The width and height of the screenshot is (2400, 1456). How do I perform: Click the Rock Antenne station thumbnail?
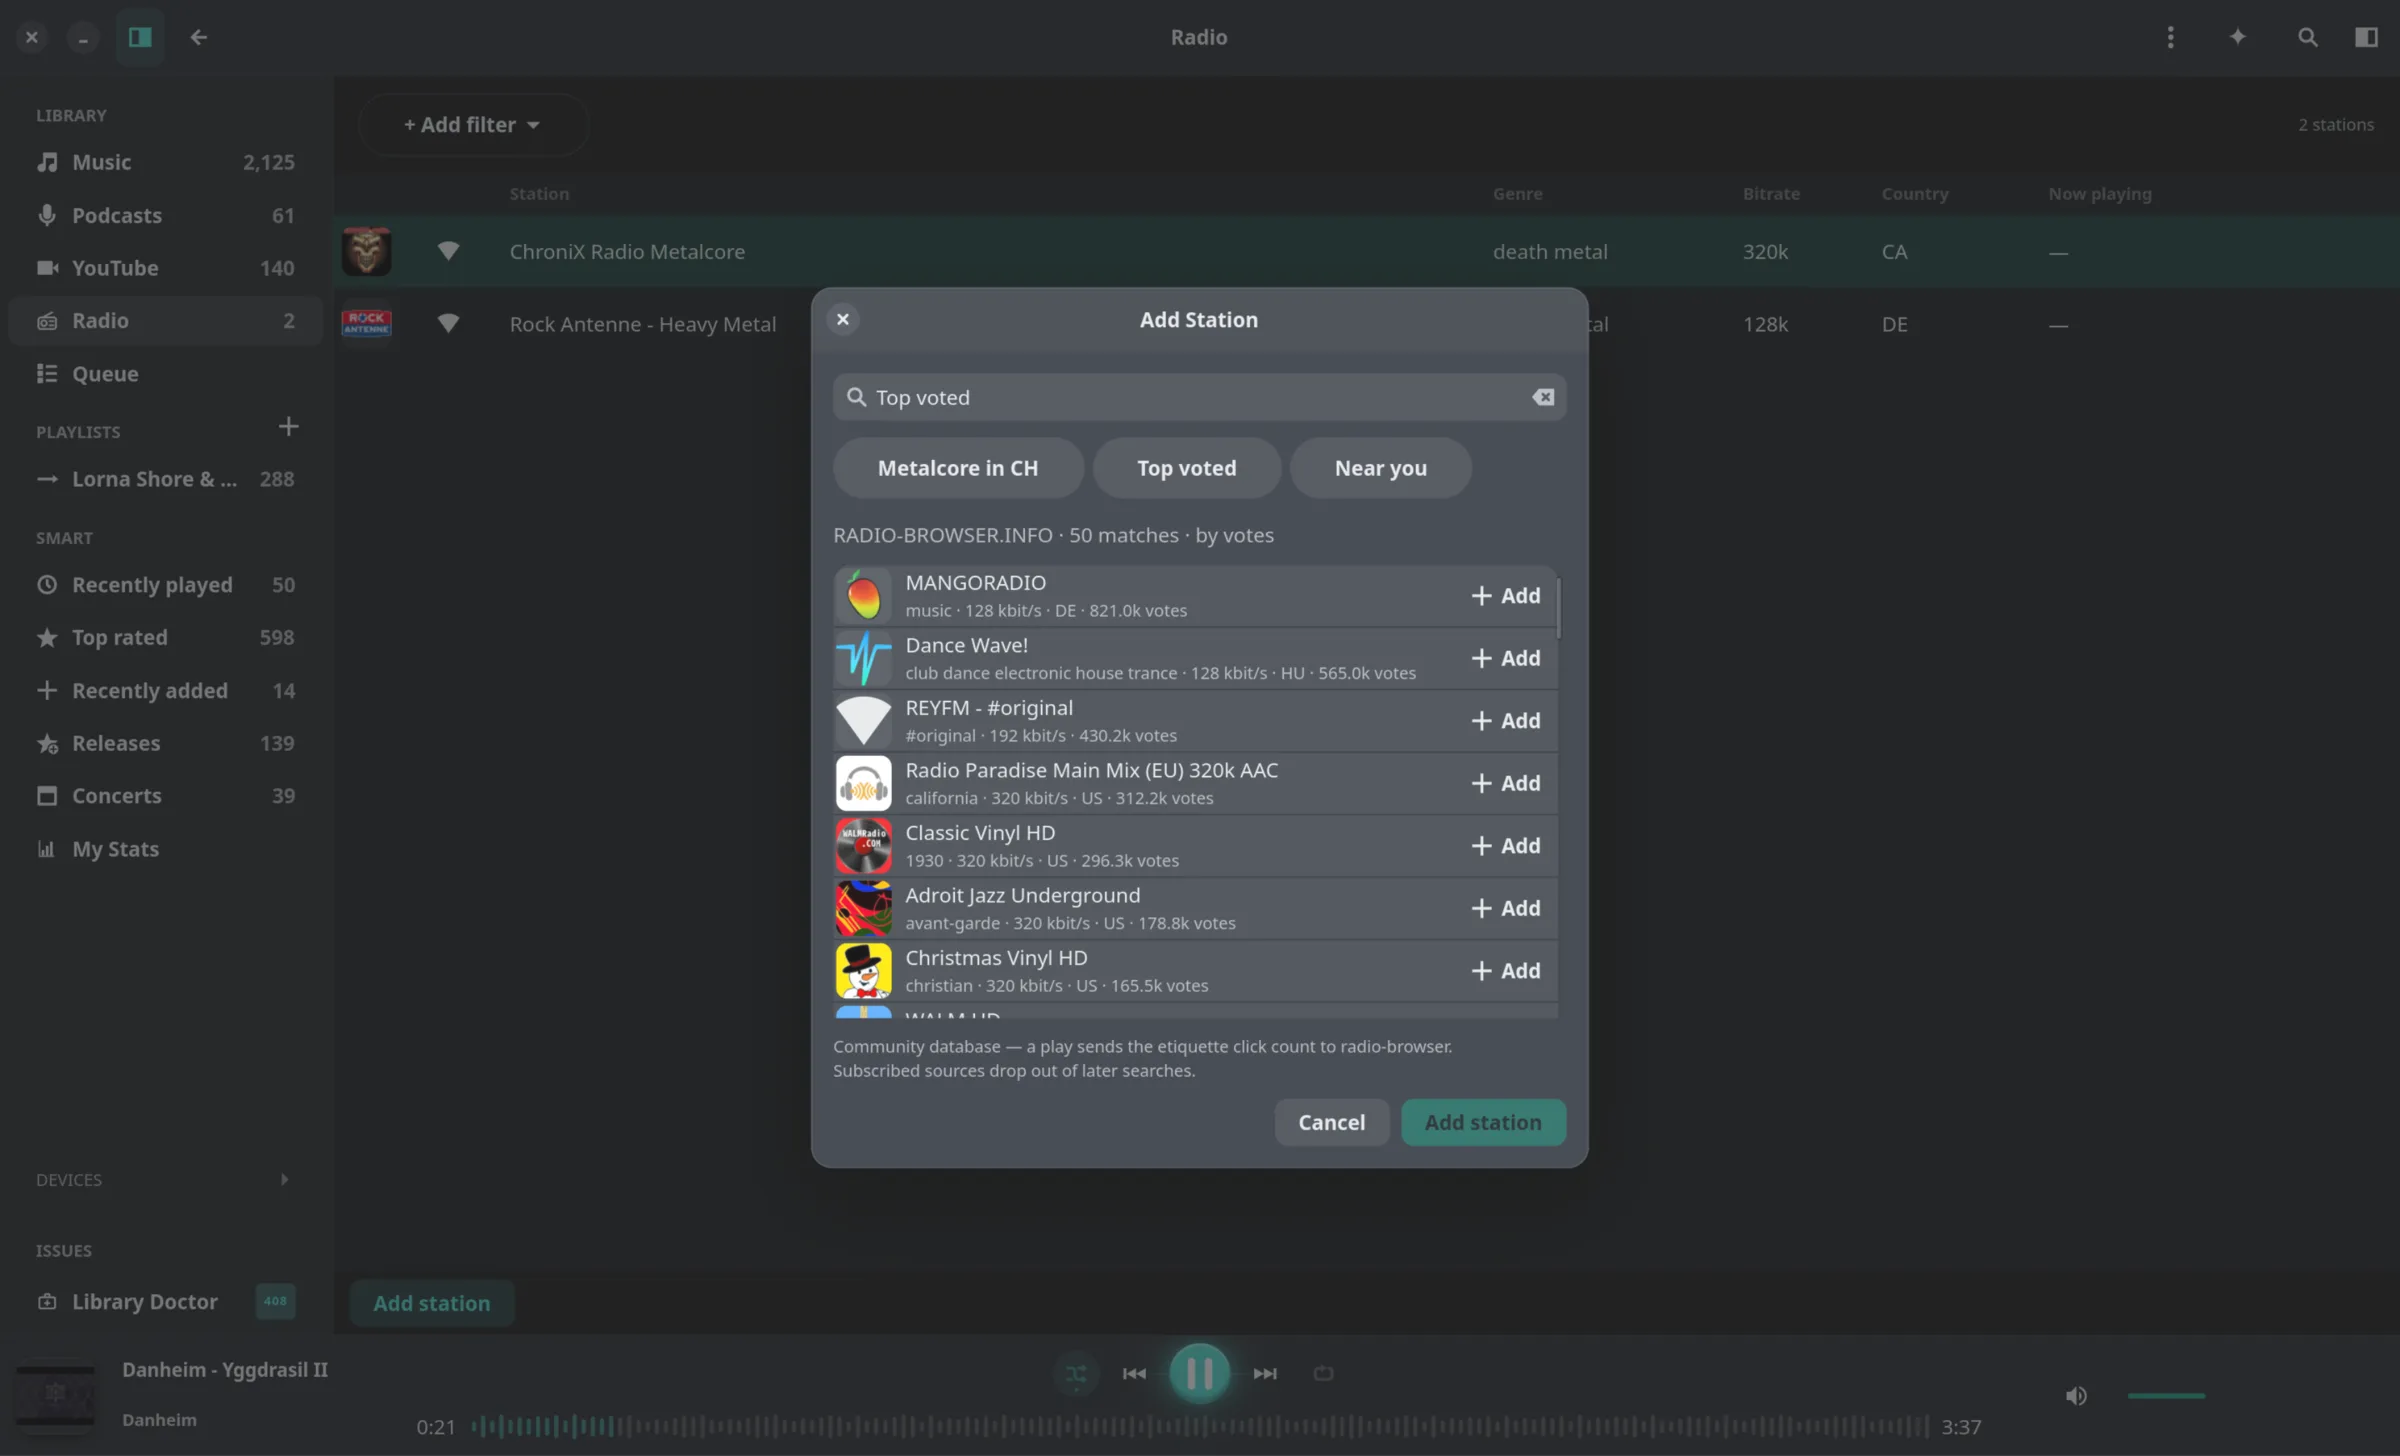coord(367,324)
